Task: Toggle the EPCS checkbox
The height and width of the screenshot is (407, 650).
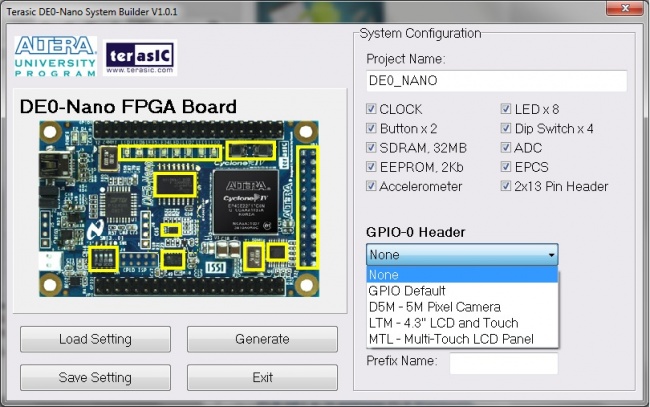Action: [506, 167]
